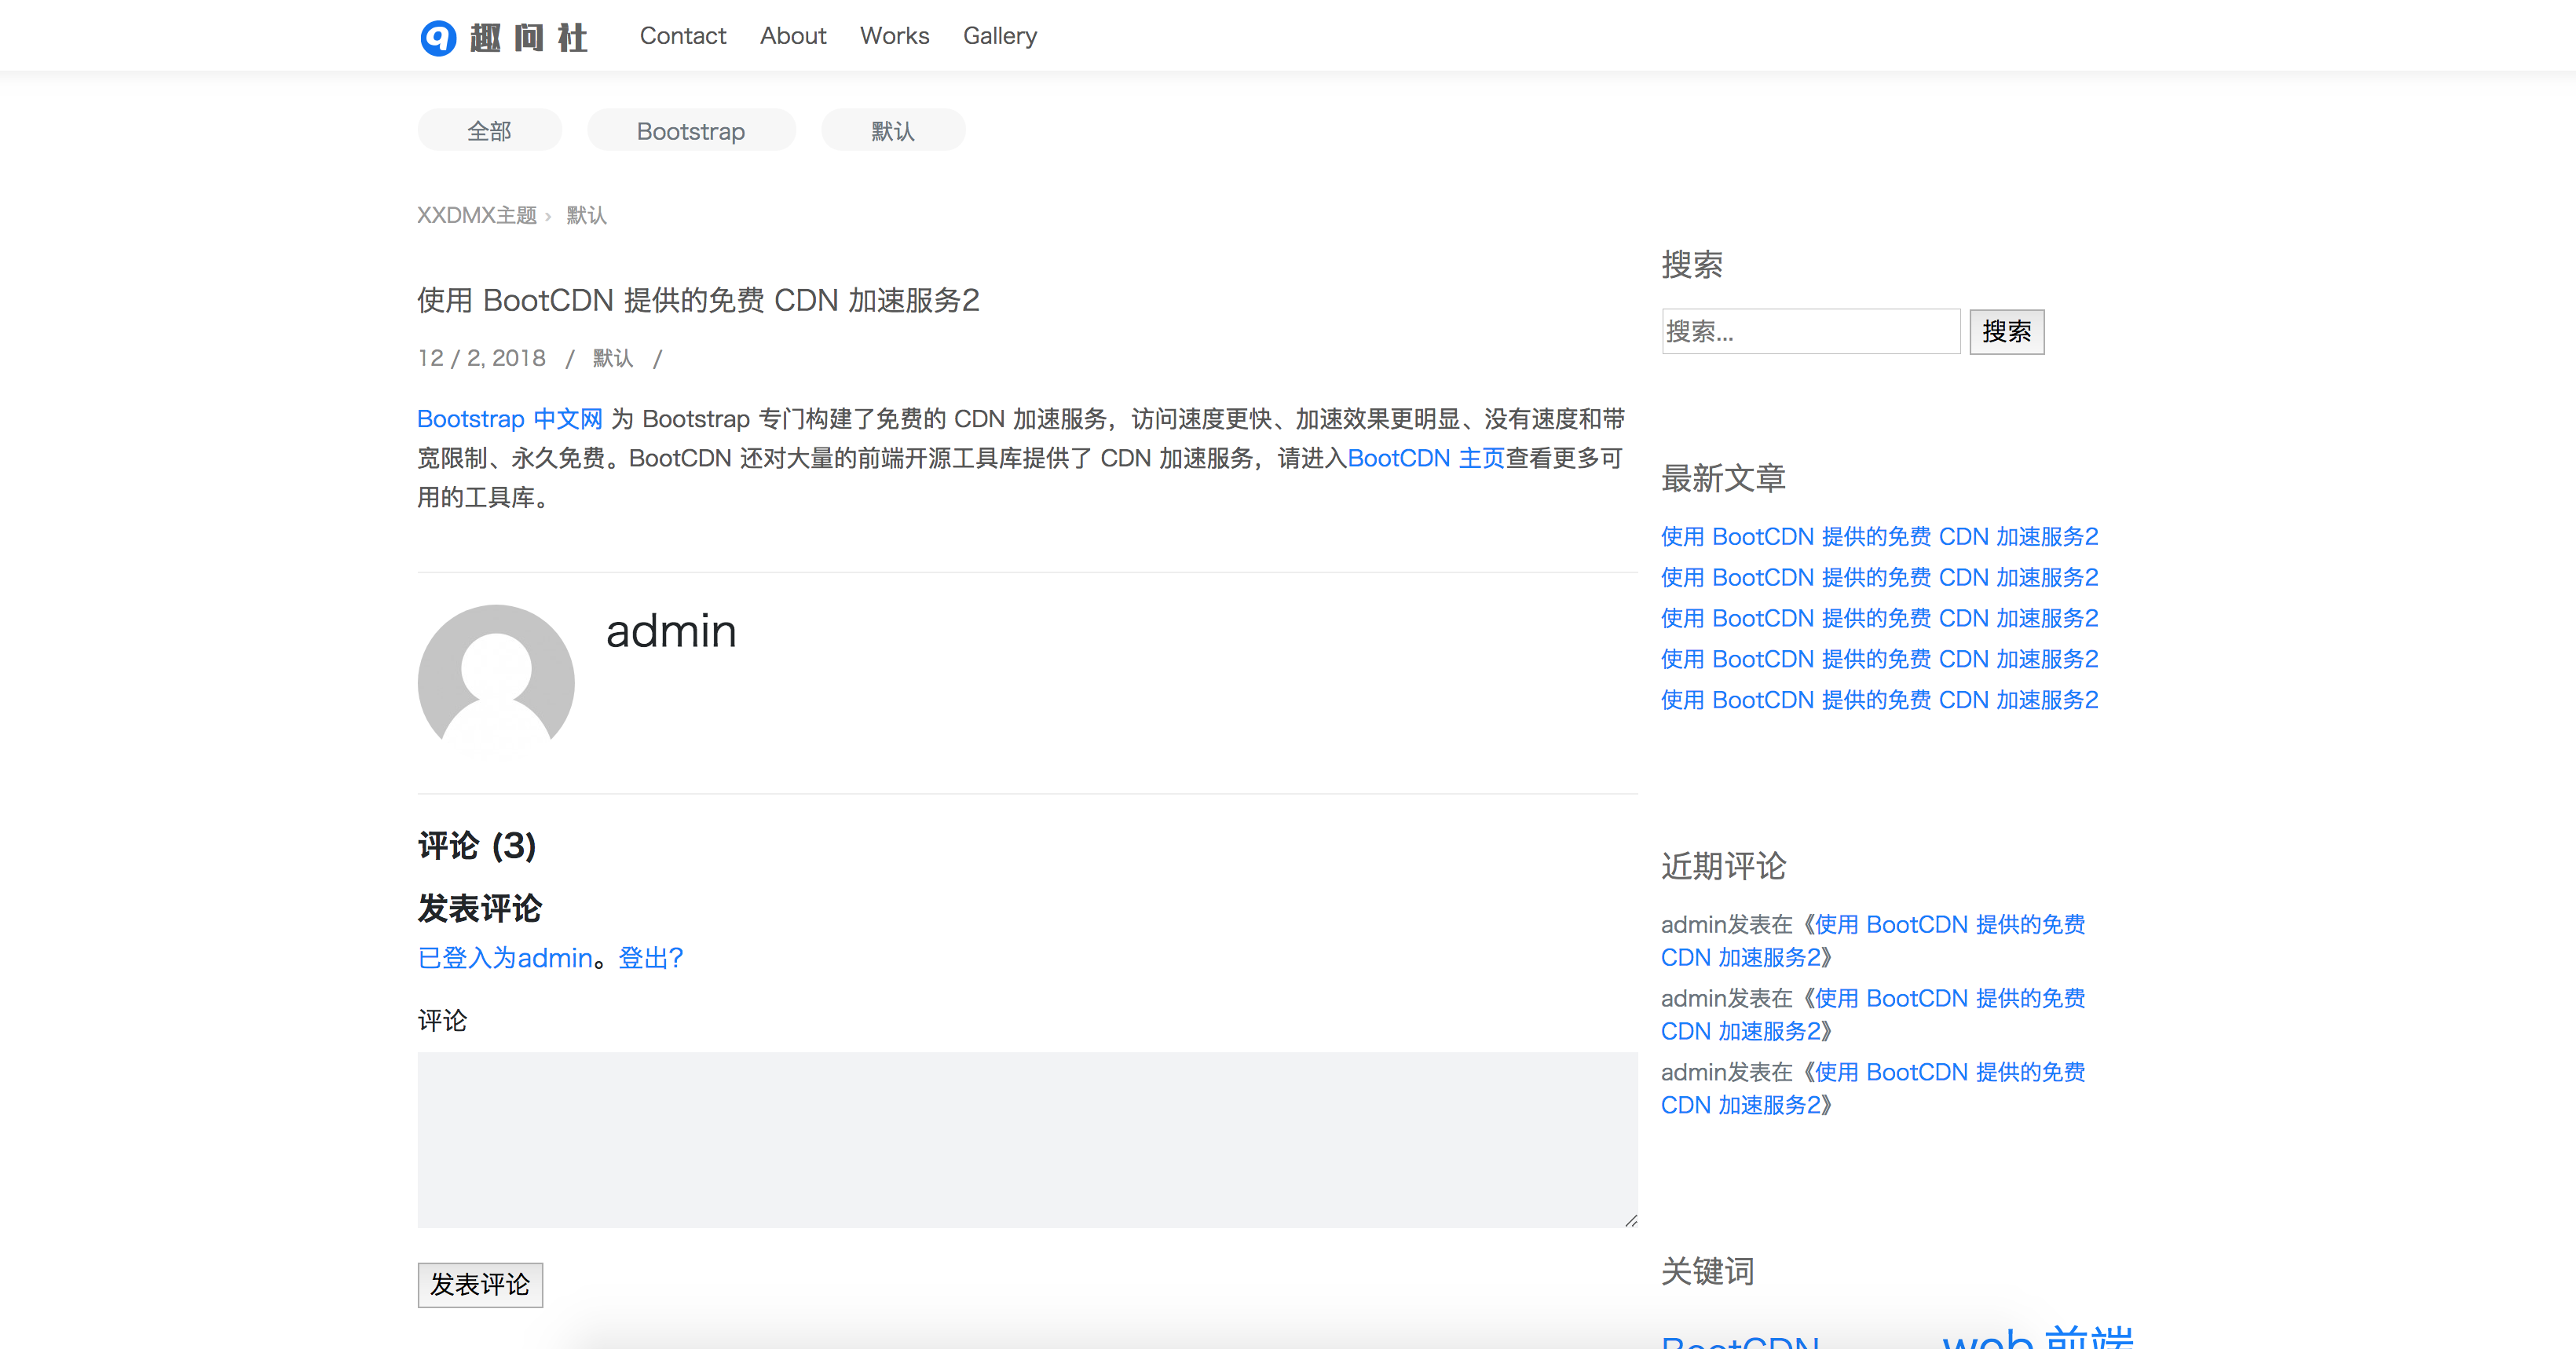Click XXDMX主题 breadcrumb link
2576x1349 pixels.
point(476,215)
